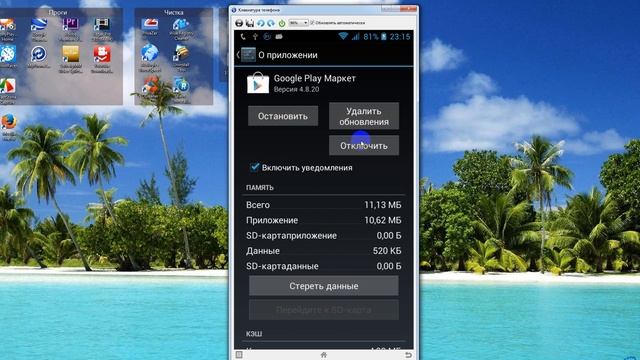
Task: Toggle the auto-update checkbox in the toolbar
Action: pyautogui.click(x=312, y=23)
